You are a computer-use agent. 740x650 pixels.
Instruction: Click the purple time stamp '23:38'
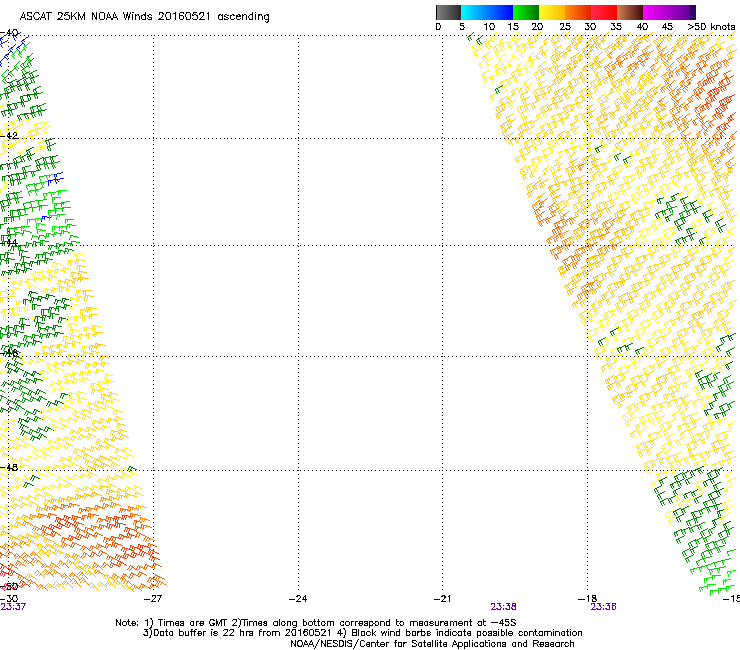pyautogui.click(x=504, y=607)
